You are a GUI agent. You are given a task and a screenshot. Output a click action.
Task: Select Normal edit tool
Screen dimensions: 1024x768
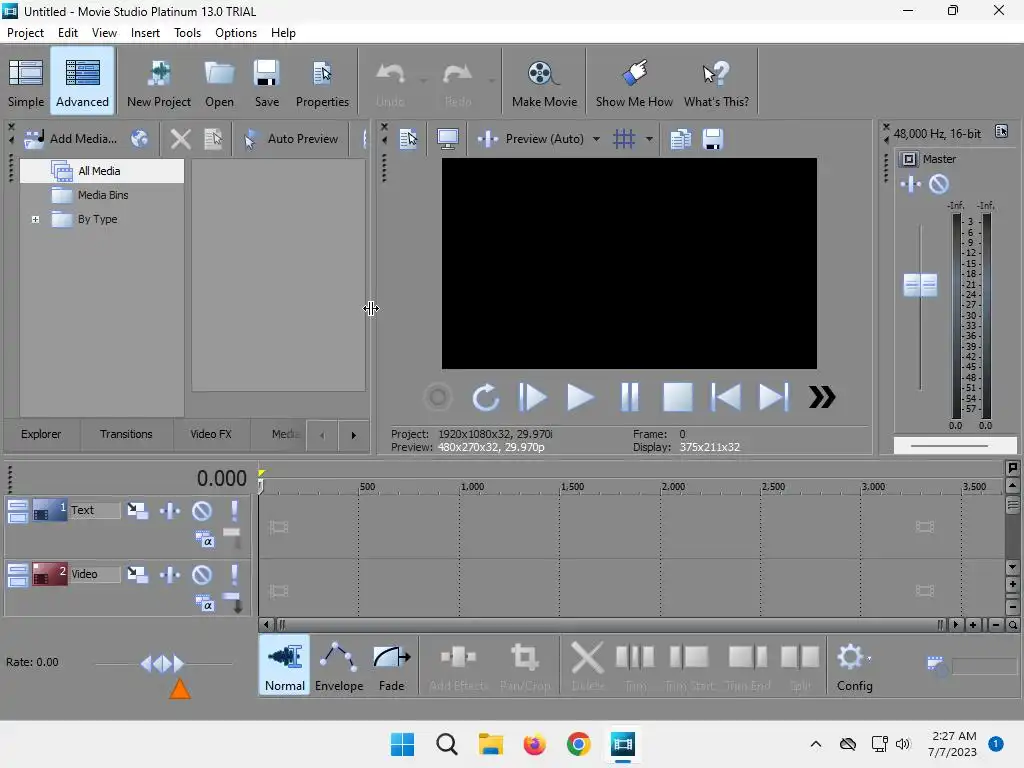[285, 665]
